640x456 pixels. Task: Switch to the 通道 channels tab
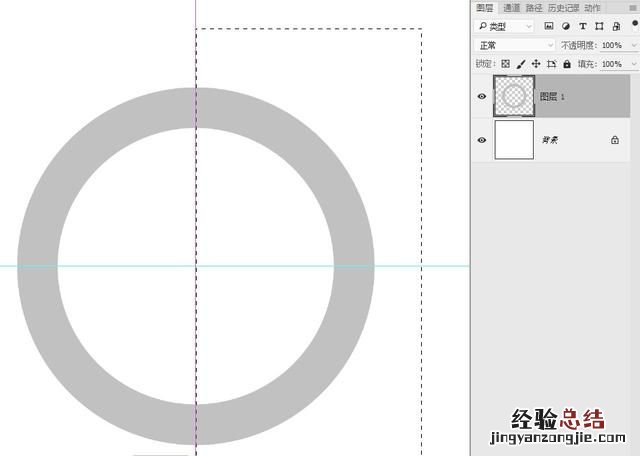pyautogui.click(x=511, y=8)
